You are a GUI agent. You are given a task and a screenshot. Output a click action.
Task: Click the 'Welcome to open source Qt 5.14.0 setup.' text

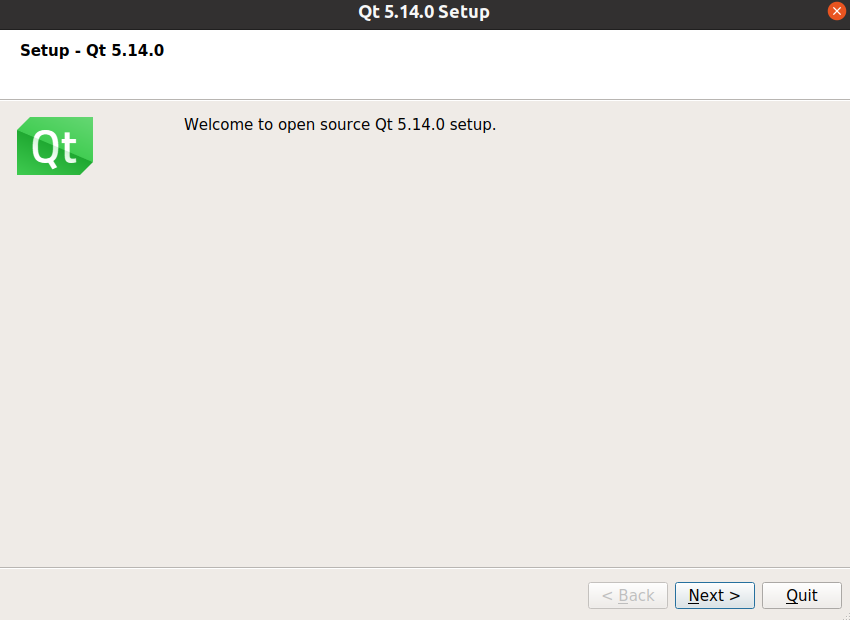tap(340, 125)
